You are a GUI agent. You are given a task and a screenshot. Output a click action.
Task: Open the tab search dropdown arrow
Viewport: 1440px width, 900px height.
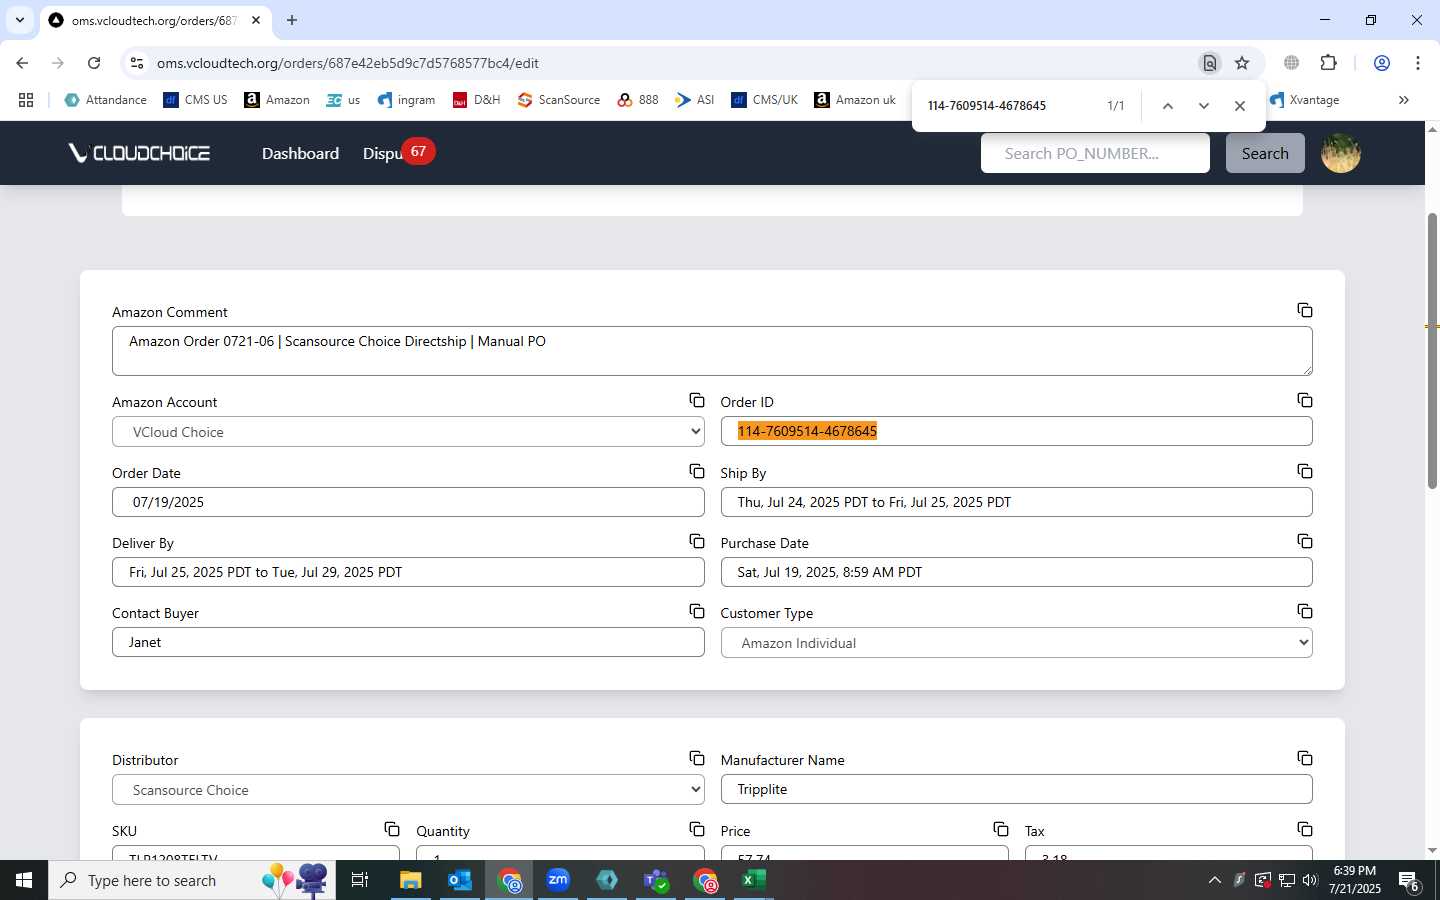pyautogui.click(x=19, y=20)
